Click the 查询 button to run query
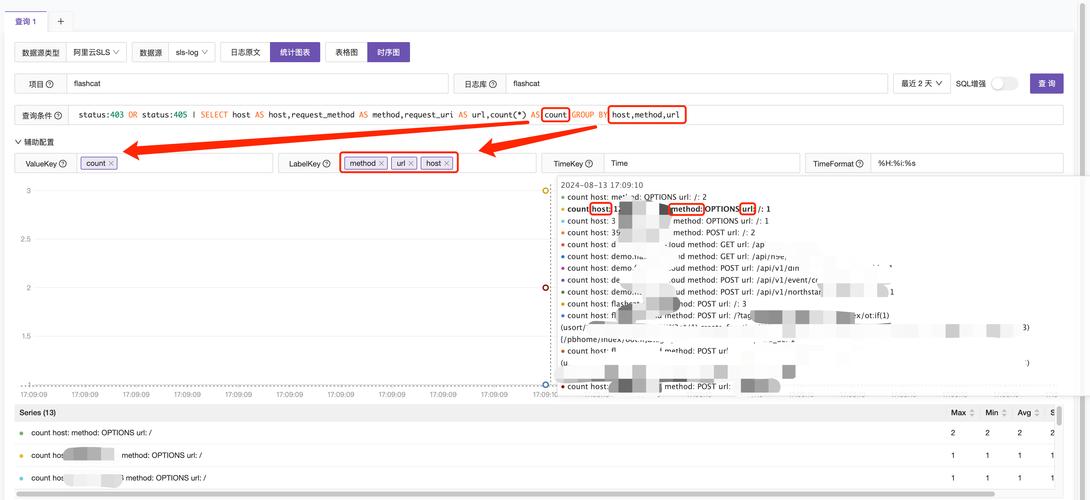The width and height of the screenshot is (1090, 500). tap(1046, 84)
